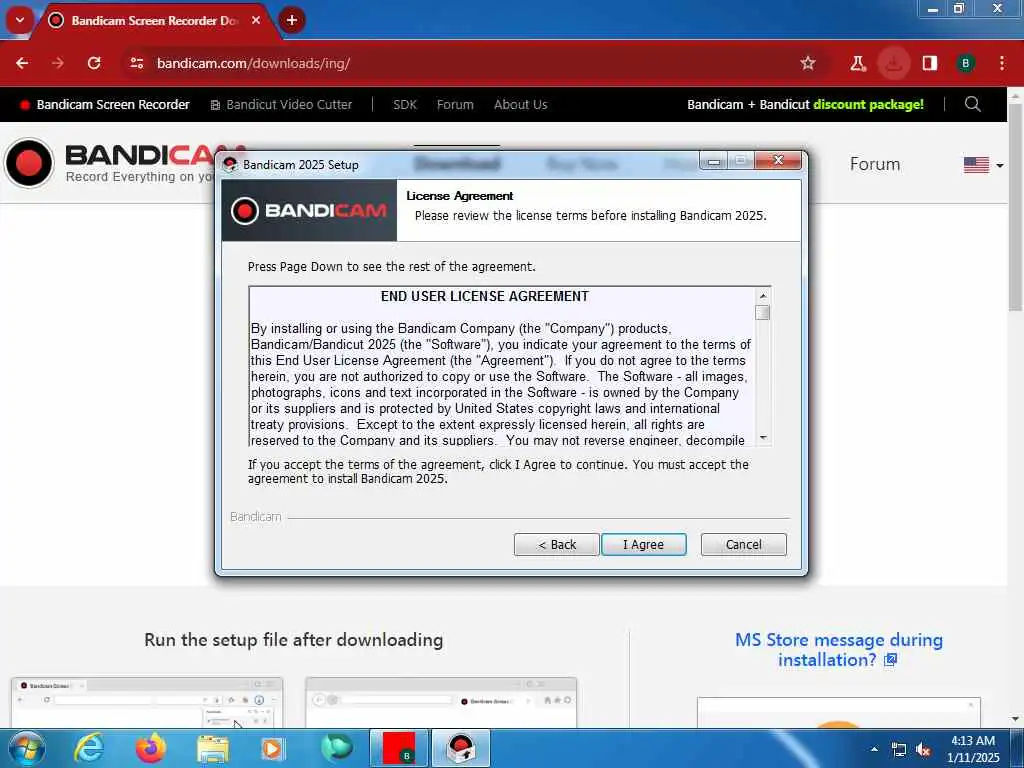Click the network tray icon

[x=899, y=750]
